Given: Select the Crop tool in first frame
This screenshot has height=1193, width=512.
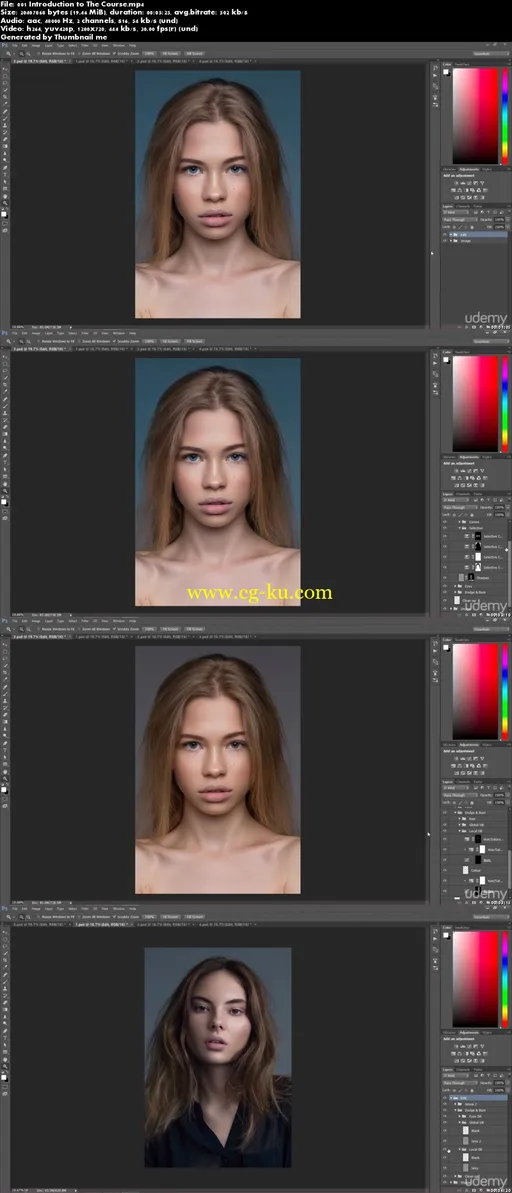Looking at the screenshot, I should pos(5,97).
